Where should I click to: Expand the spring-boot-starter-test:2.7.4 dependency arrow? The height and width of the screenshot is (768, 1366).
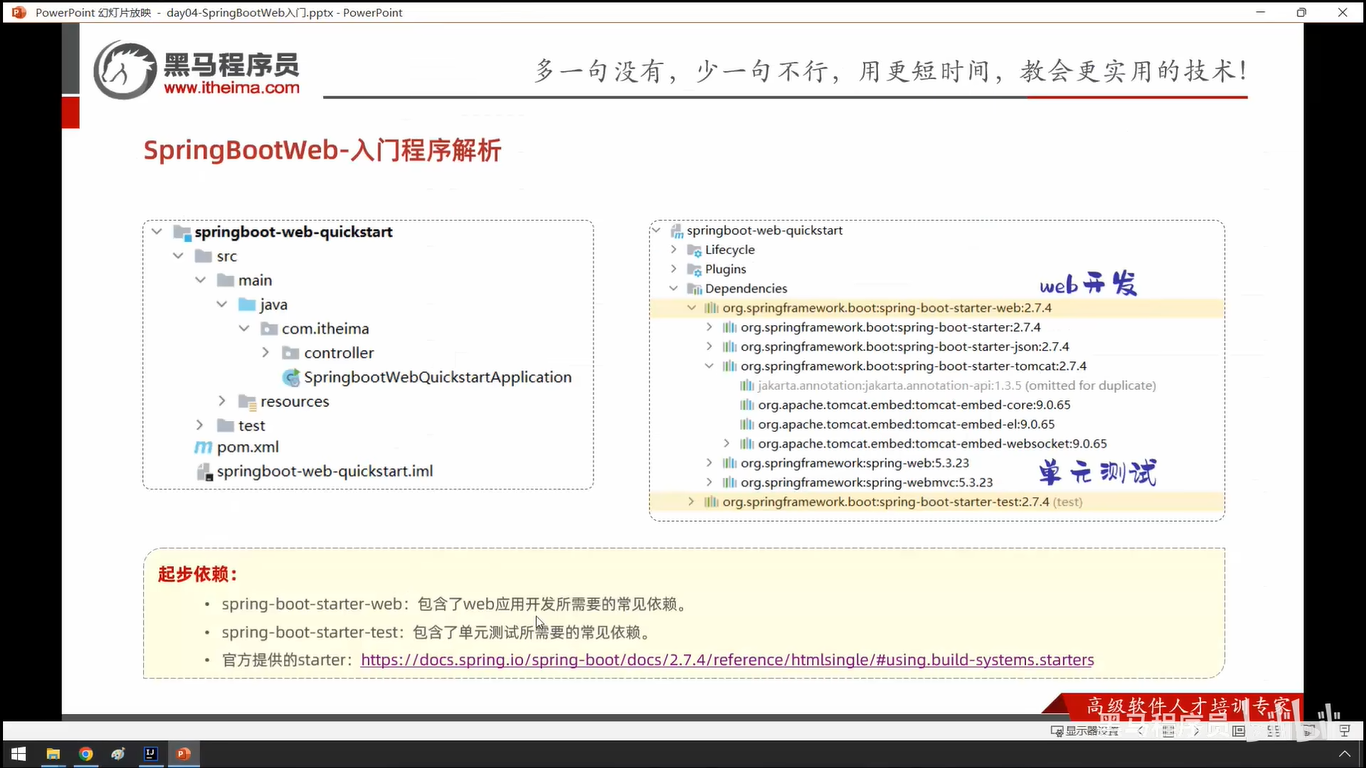tap(691, 501)
